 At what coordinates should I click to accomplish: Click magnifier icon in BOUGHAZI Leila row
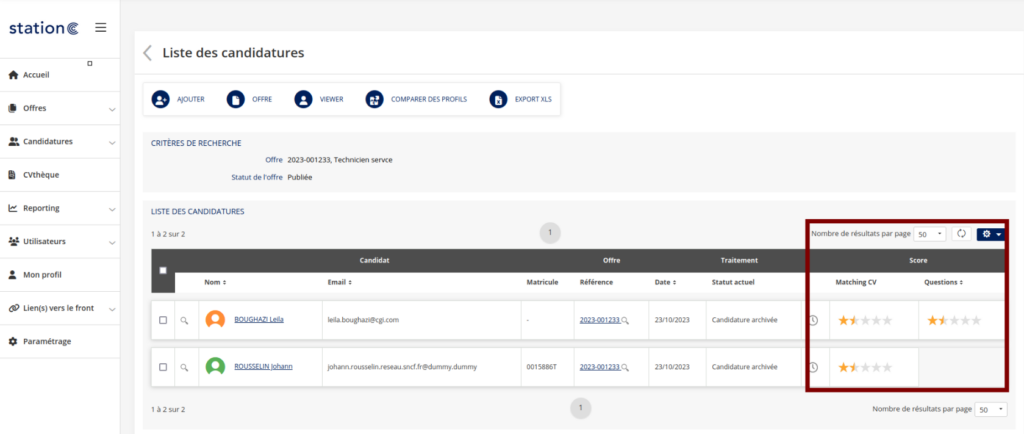coord(184,320)
